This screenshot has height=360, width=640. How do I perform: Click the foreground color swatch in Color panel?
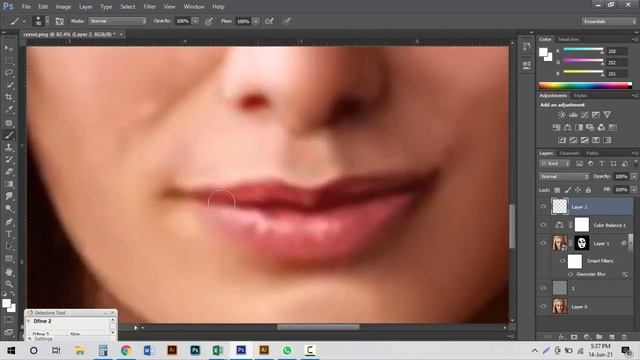pyautogui.click(x=543, y=52)
